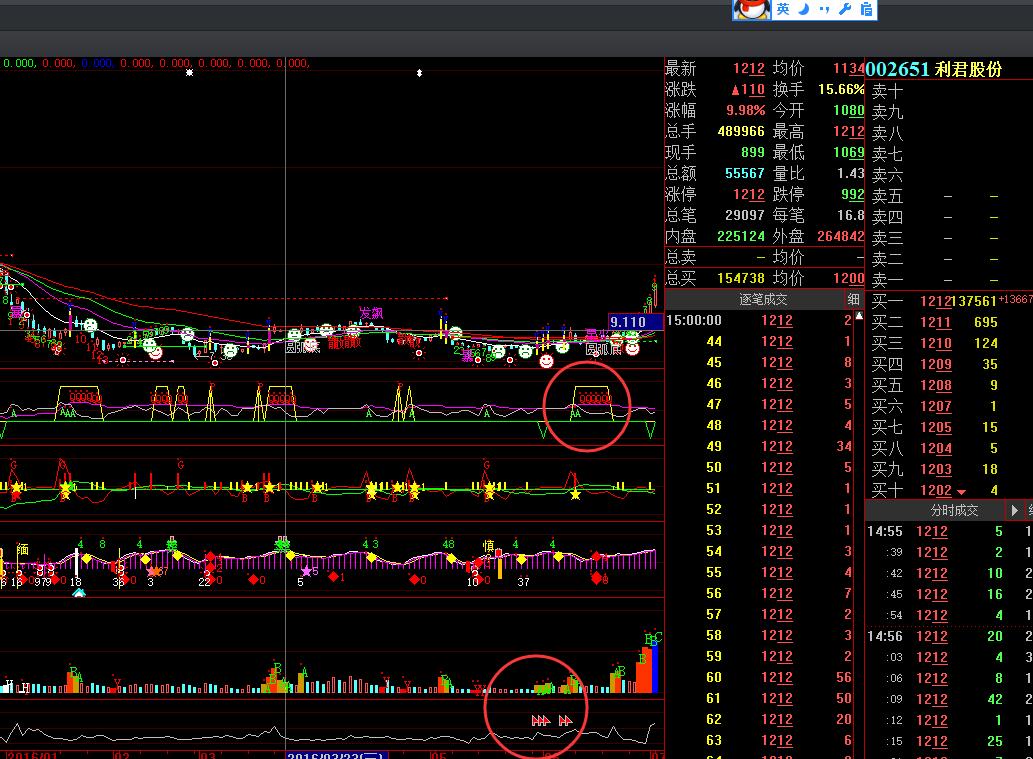
Task: Select the 分时成交 panel header
Action: [x=954, y=510]
